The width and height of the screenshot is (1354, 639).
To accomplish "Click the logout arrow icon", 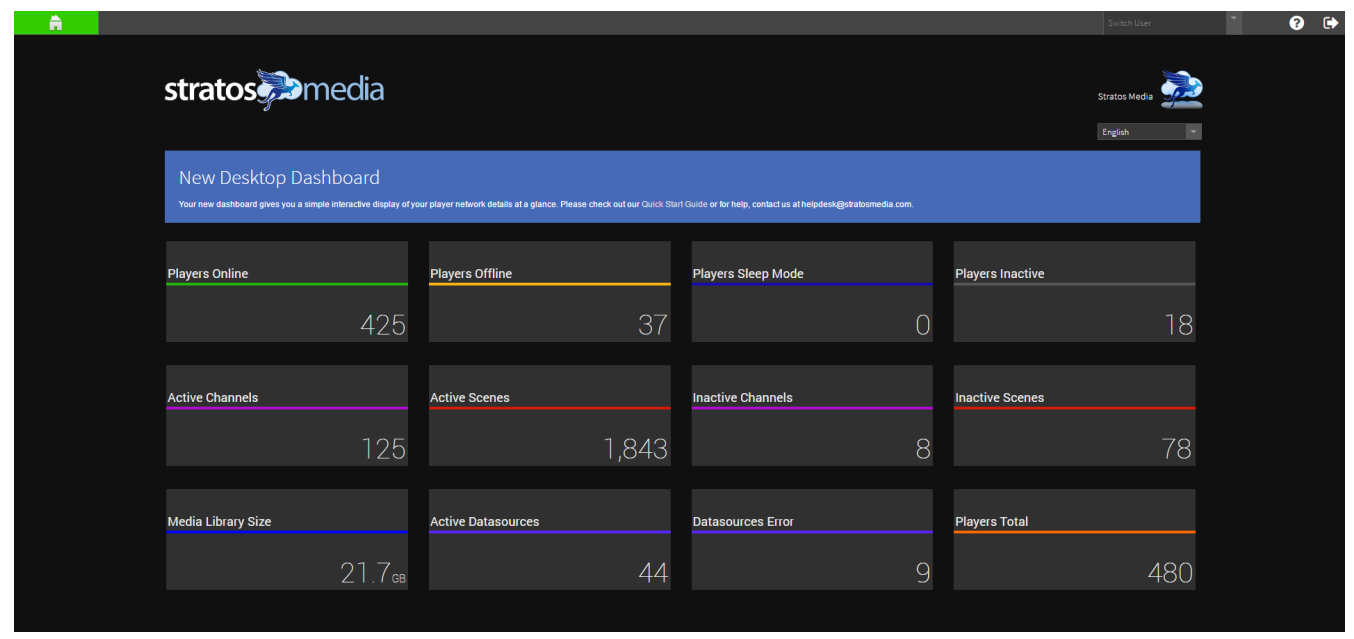I will point(1330,23).
